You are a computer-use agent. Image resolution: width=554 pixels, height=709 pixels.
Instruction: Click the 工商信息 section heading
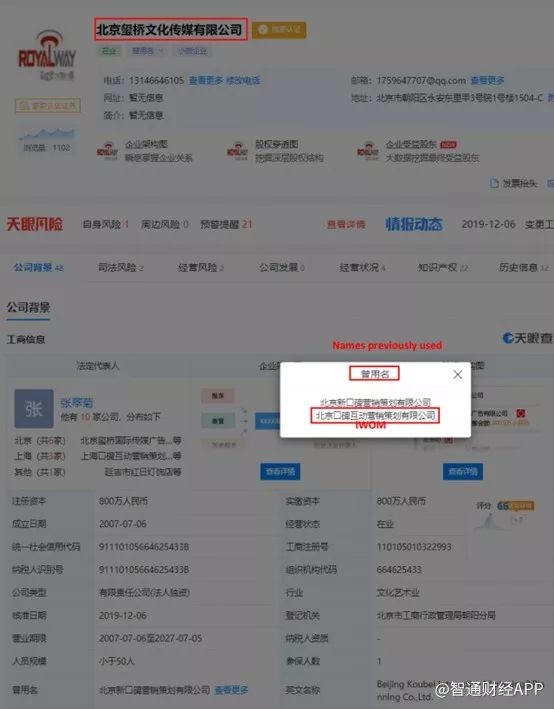(26, 340)
